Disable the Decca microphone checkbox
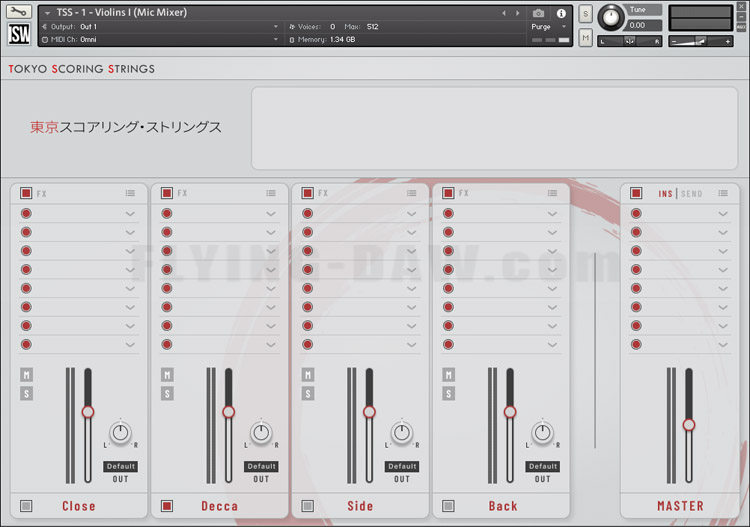This screenshot has height=527, width=750. 167,506
